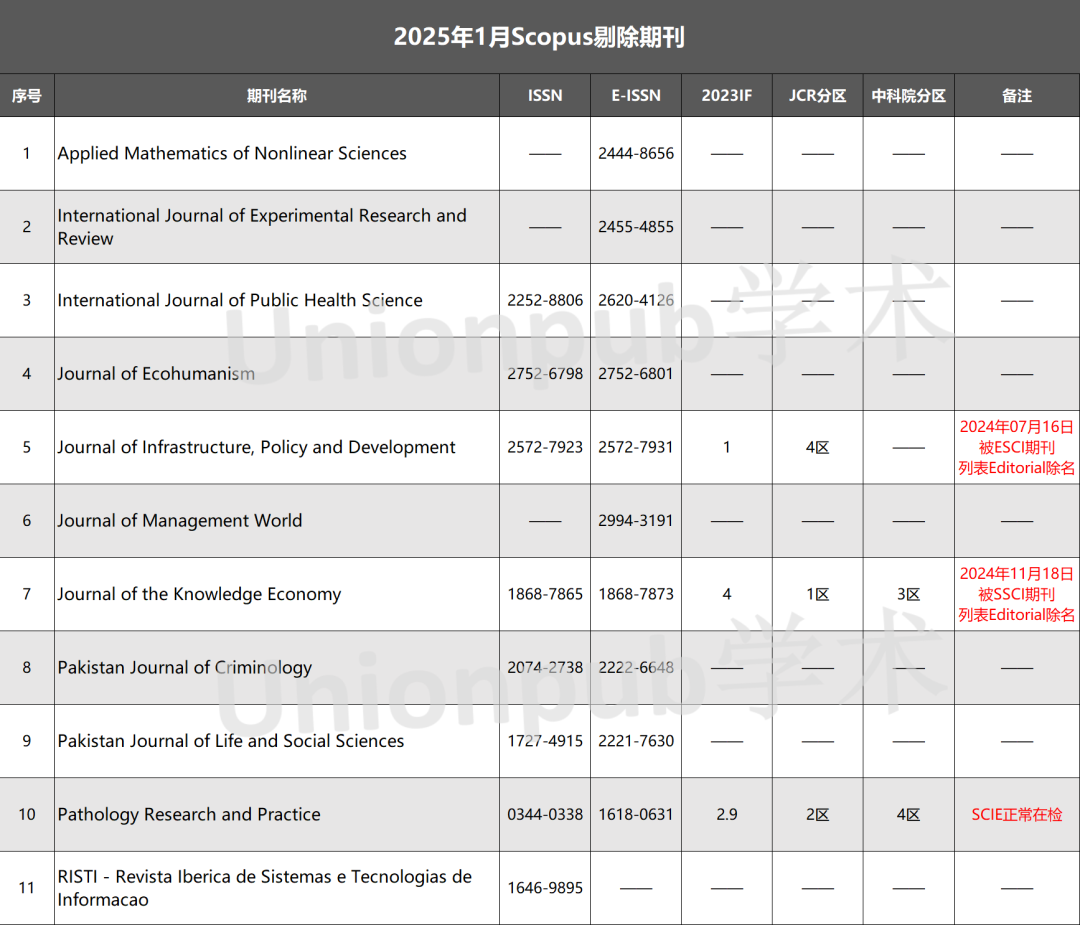Image resolution: width=1080 pixels, height=925 pixels.
Task: Click row number 10 cell
Action: tap(27, 814)
